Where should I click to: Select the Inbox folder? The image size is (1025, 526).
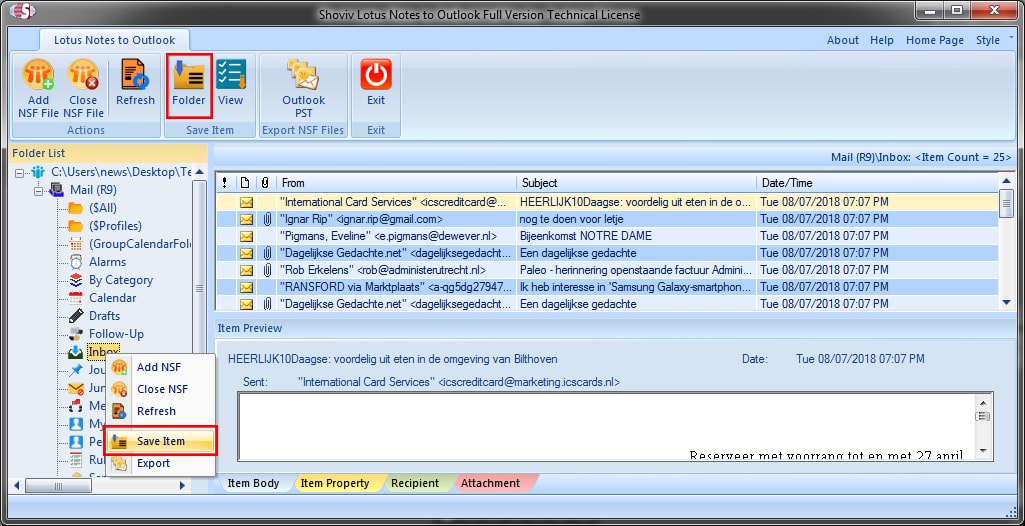(x=103, y=352)
